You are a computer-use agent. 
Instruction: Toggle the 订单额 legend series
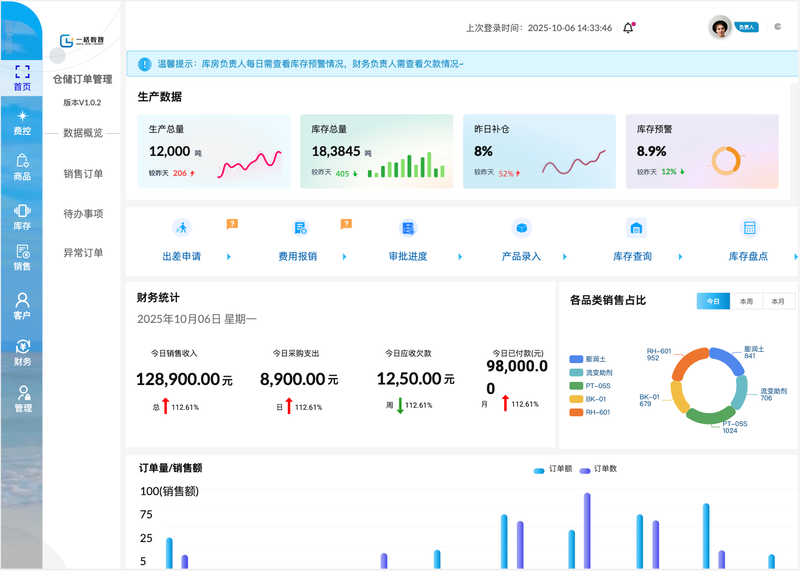point(551,468)
